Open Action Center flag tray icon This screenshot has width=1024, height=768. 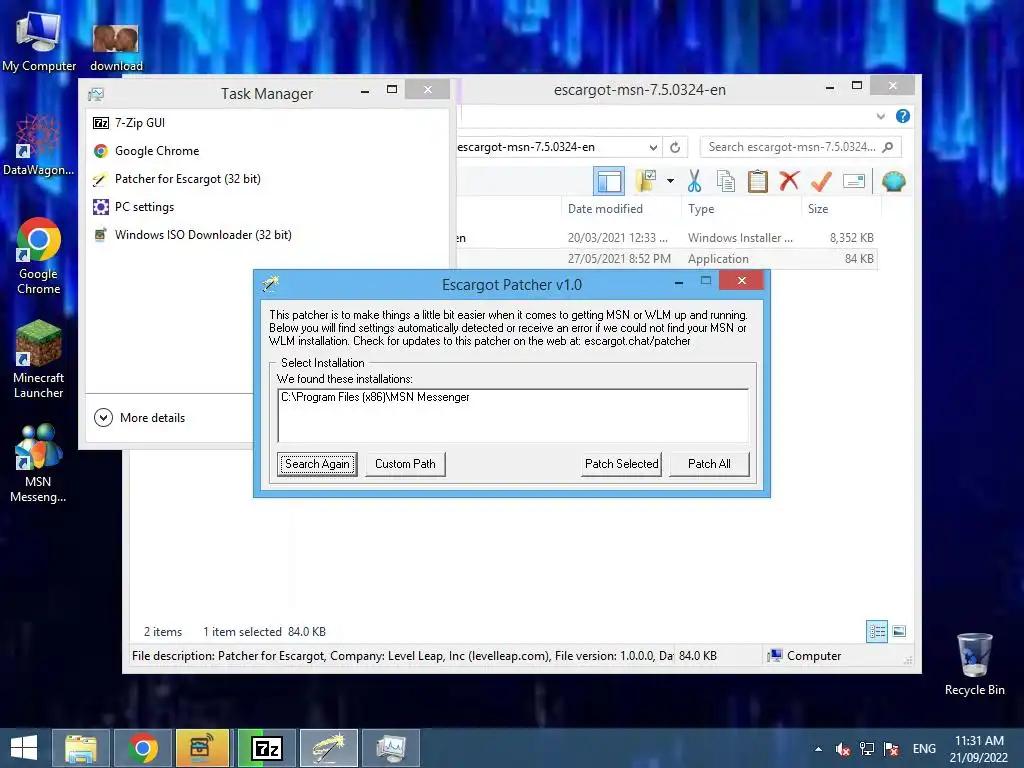point(891,749)
